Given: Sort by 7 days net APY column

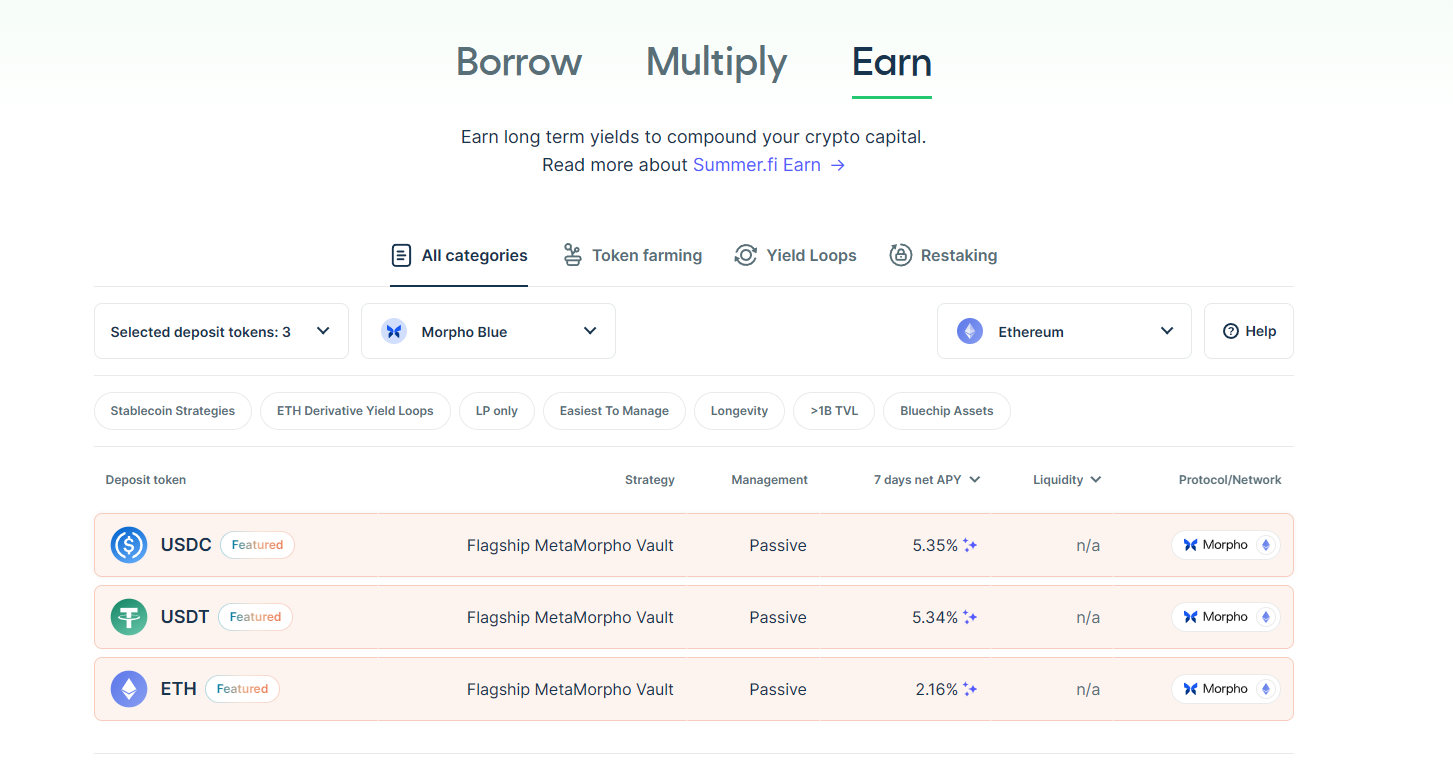Looking at the screenshot, I should [926, 480].
